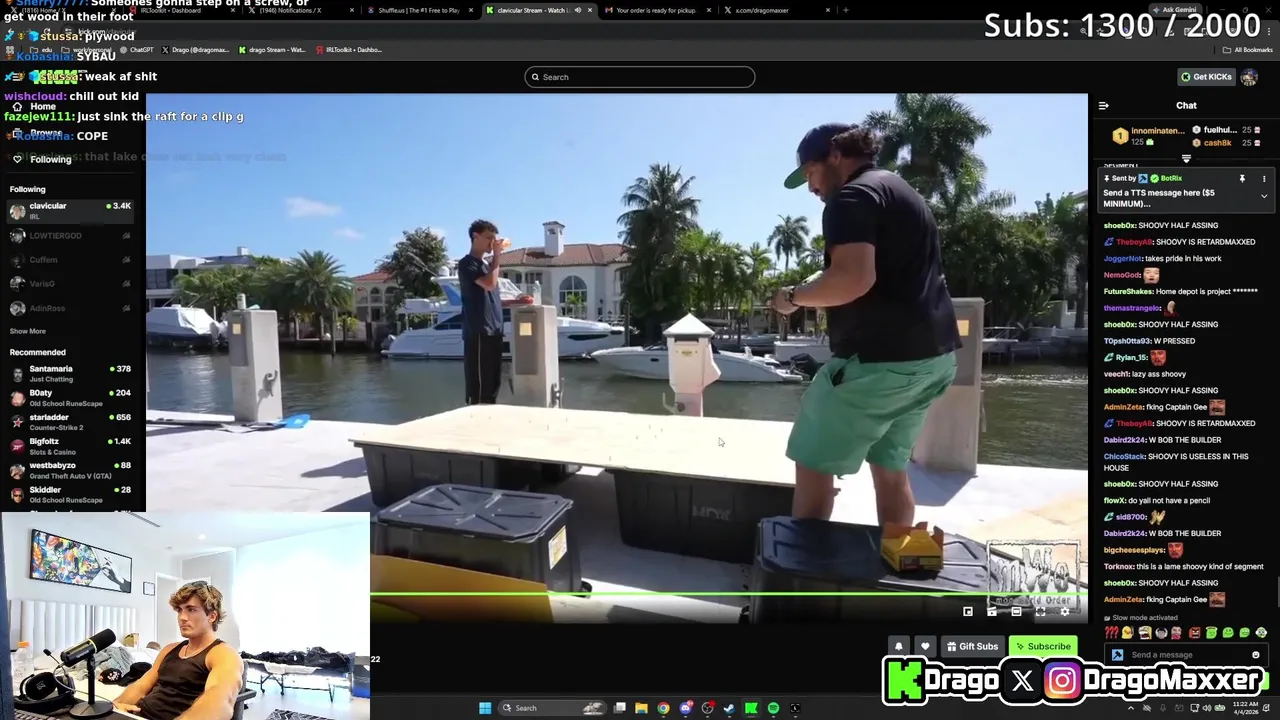
Task: Open the westbabyzo recommended channel
Action: [x=70, y=470]
